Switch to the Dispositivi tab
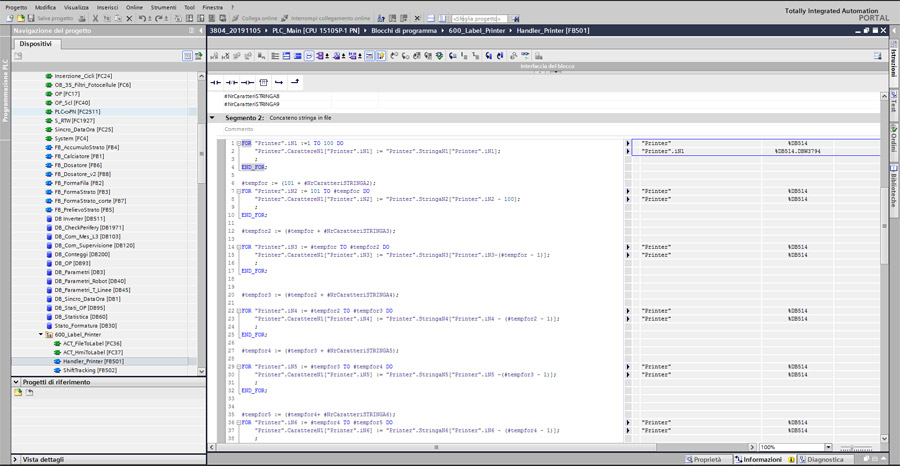Image resolution: width=900 pixels, height=466 pixels. tap(35, 44)
